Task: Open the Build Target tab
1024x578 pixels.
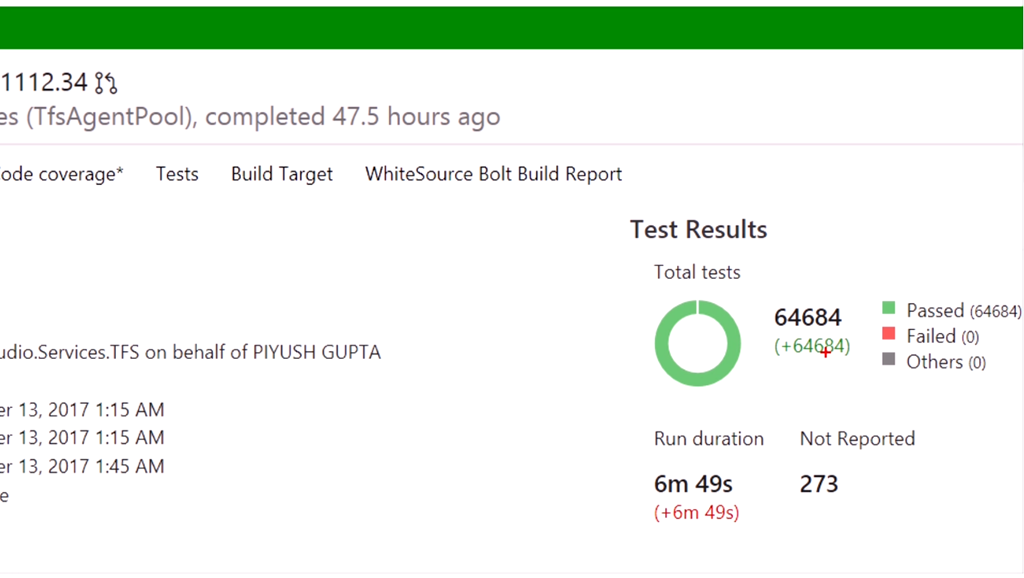Action: pos(282,174)
